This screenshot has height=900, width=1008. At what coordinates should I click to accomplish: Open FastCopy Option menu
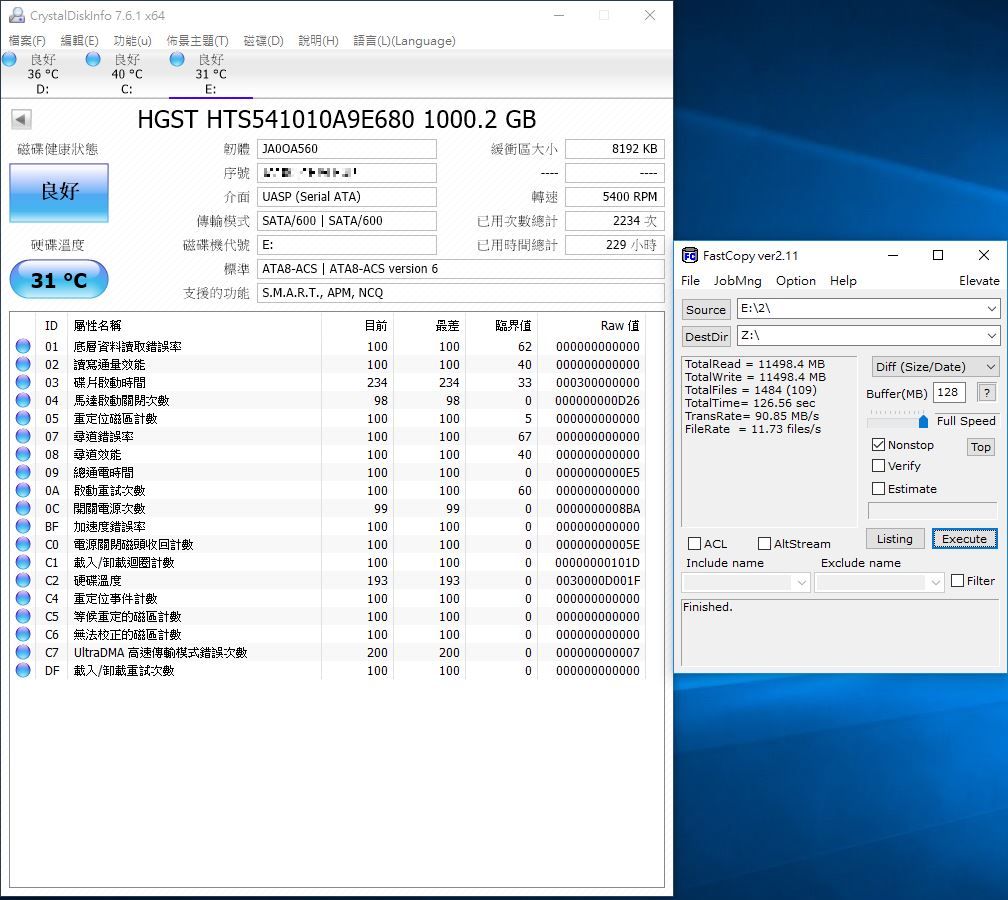click(796, 281)
